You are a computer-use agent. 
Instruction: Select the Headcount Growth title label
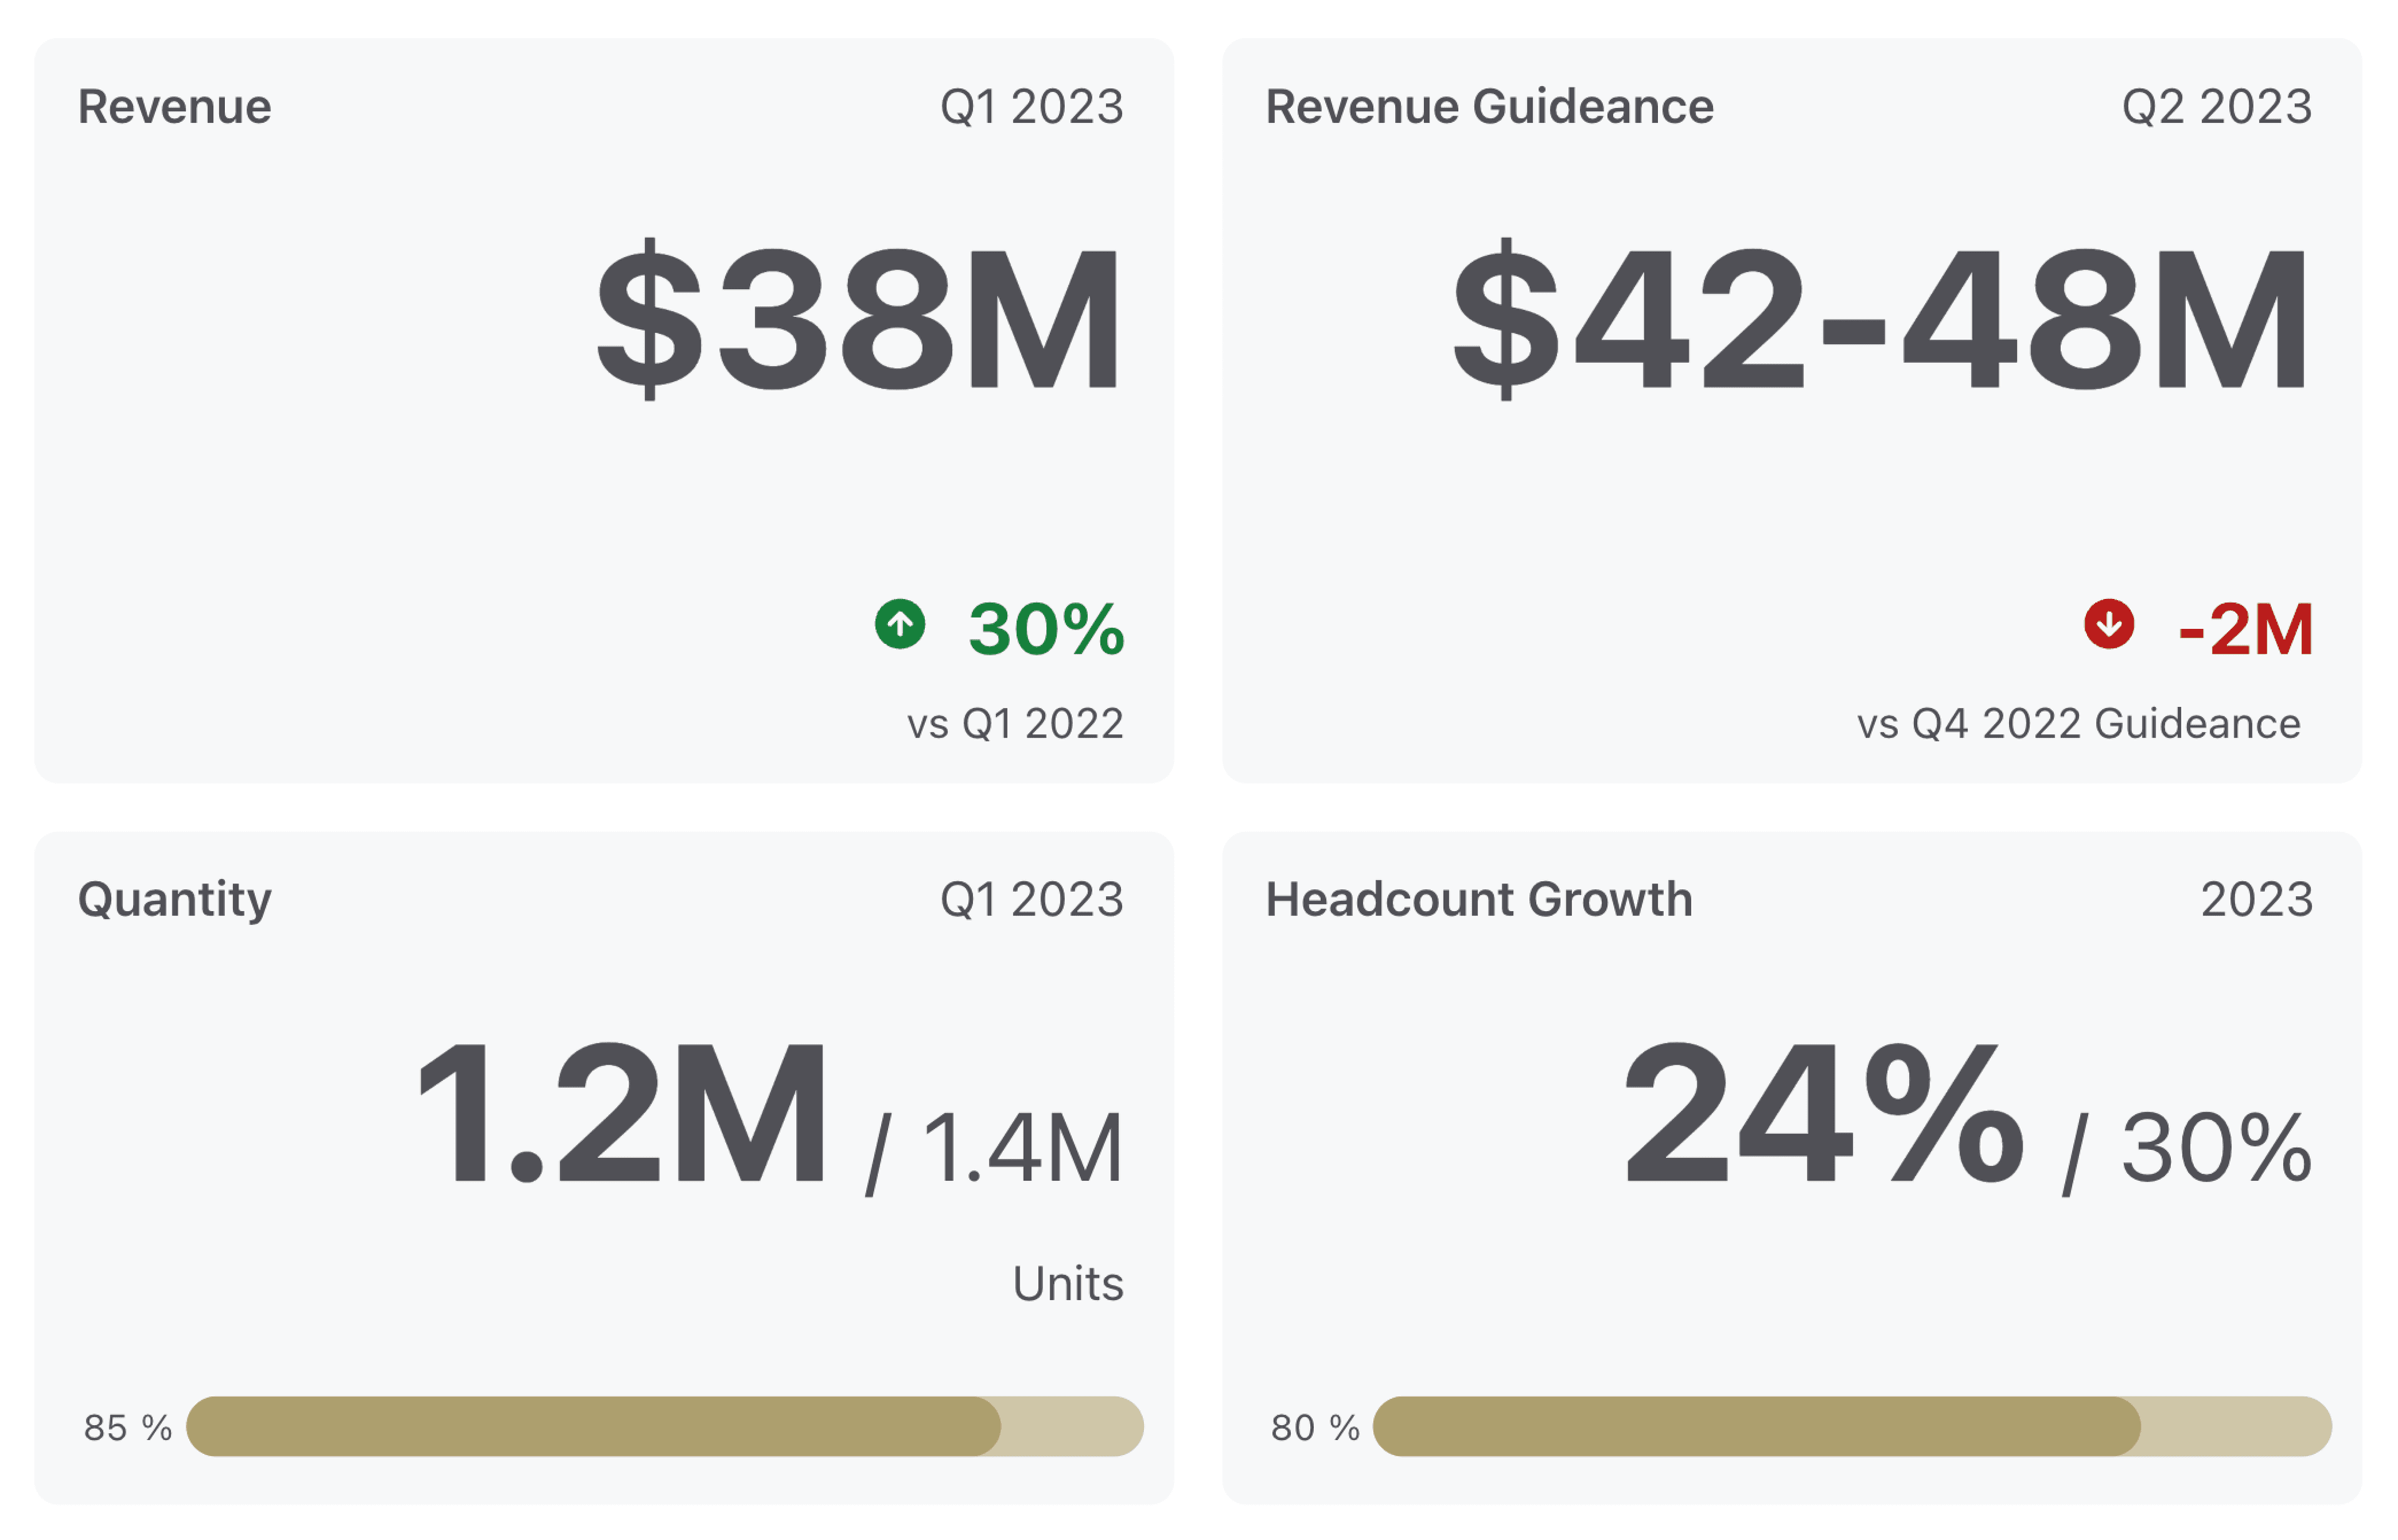[x=1478, y=898]
